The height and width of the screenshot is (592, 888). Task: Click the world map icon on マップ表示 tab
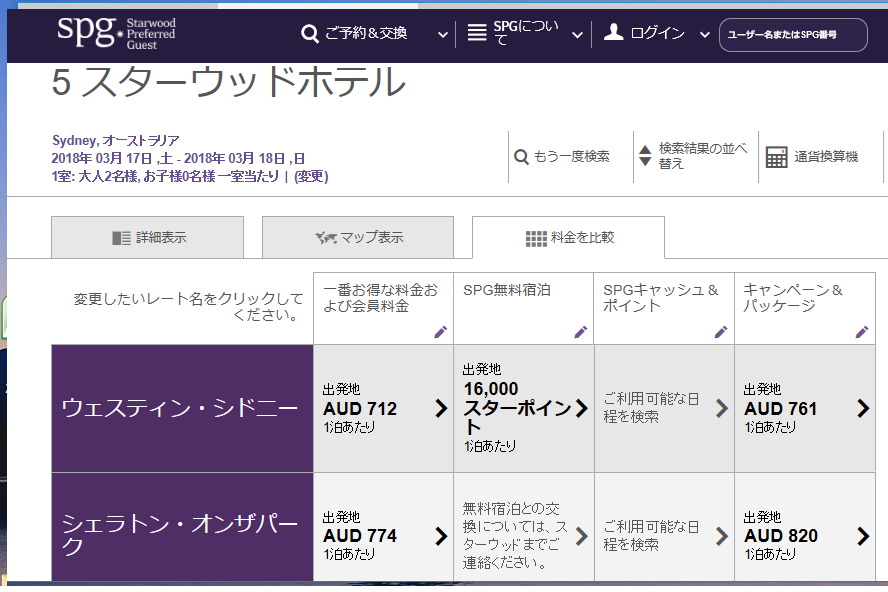(326, 238)
